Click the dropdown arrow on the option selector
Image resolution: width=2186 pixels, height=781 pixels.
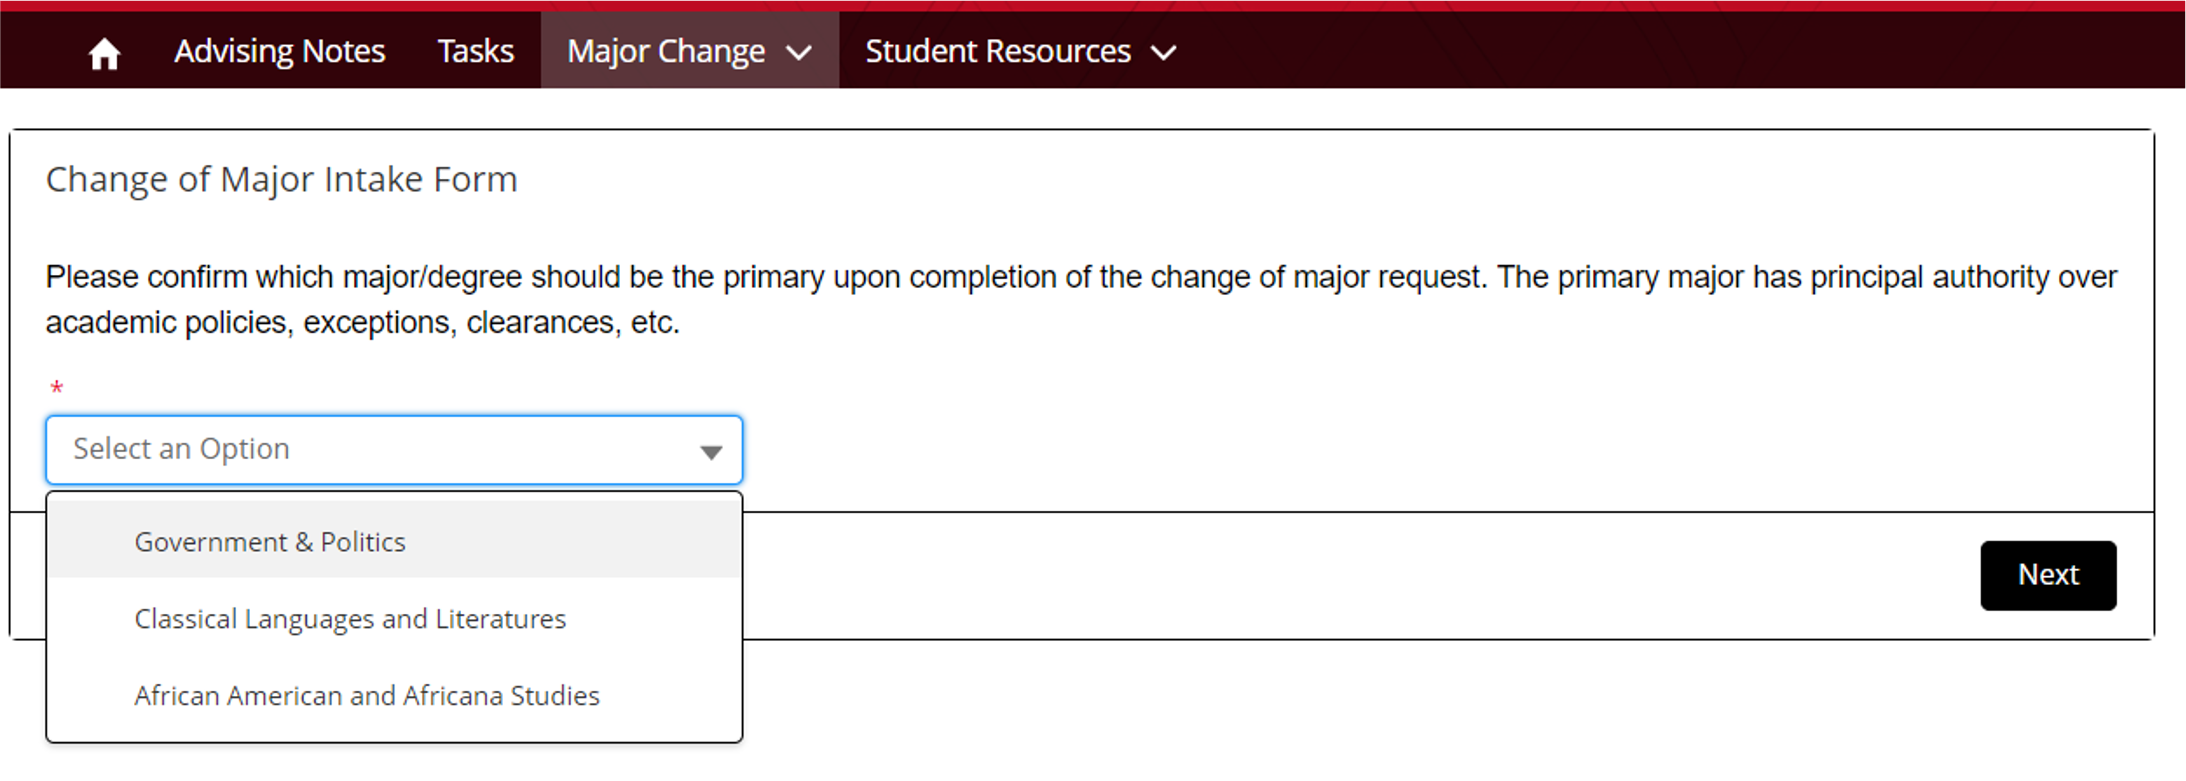coord(711,452)
